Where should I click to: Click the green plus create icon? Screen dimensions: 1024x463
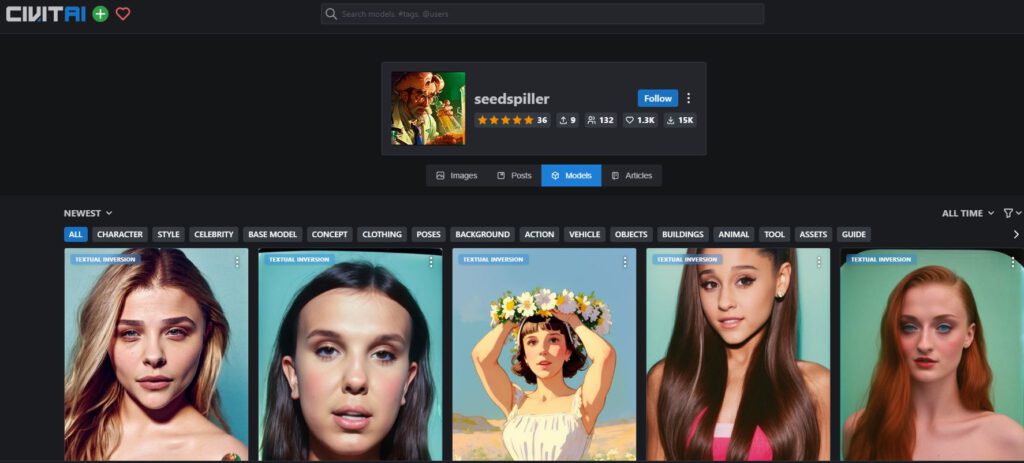coord(100,14)
